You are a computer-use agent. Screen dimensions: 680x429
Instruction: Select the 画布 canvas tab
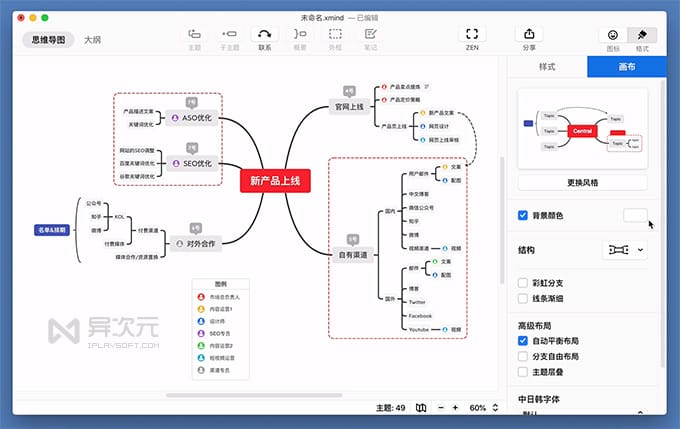[627, 67]
